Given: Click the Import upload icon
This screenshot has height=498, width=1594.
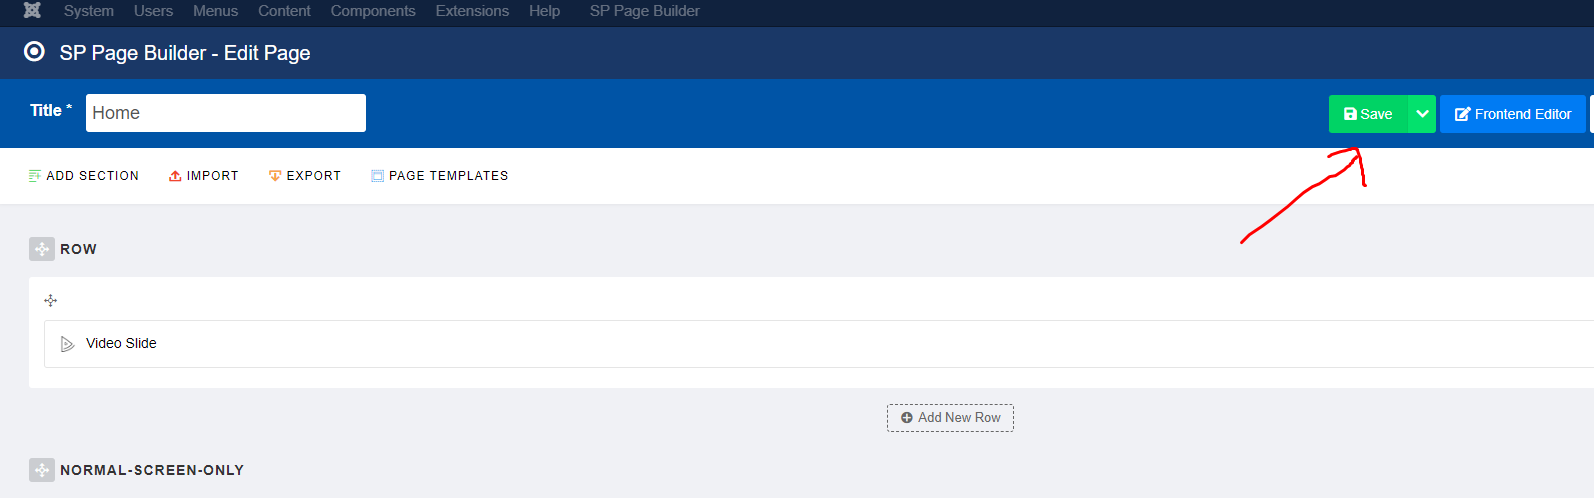Looking at the screenshot, I should 175,176.
